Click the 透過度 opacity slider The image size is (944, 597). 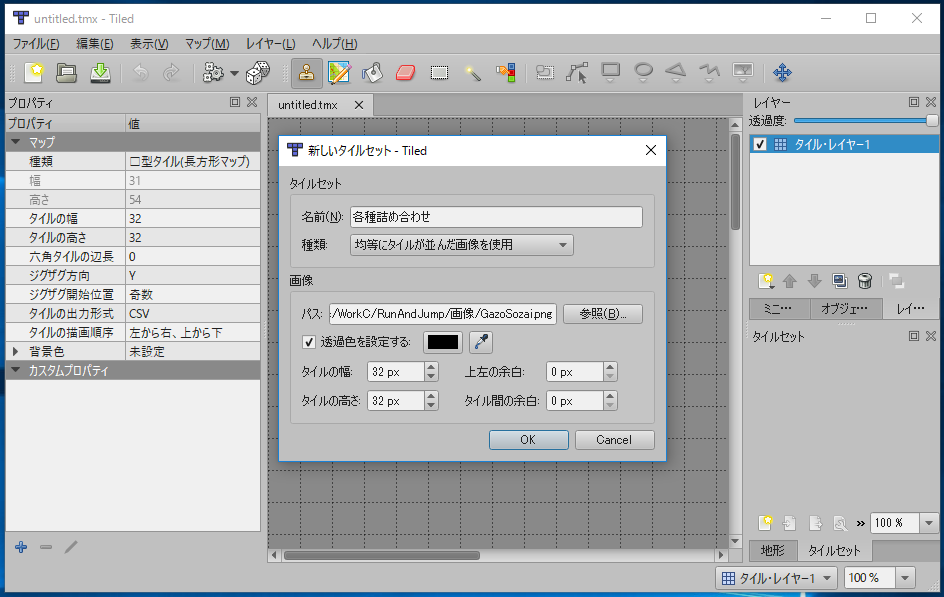pos(866,121)
